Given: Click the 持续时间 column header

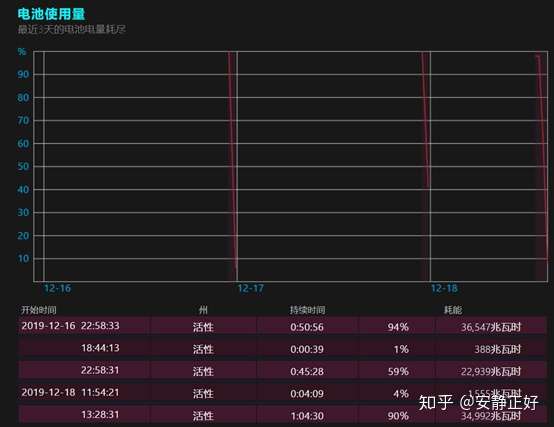Looking at the screenshot, I should pos(307,310).
